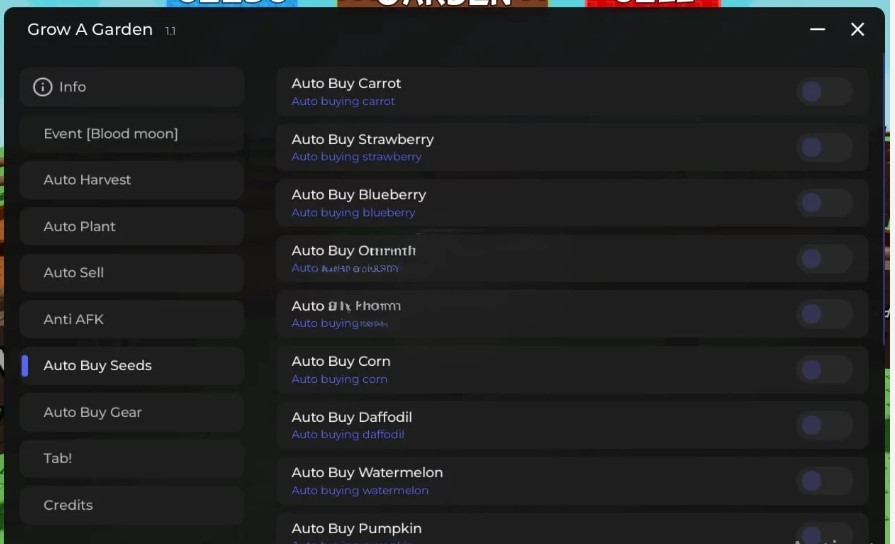Flip the toggle in the fifth seed row
This screenshot has width=895, height=544.
point(824,314)
